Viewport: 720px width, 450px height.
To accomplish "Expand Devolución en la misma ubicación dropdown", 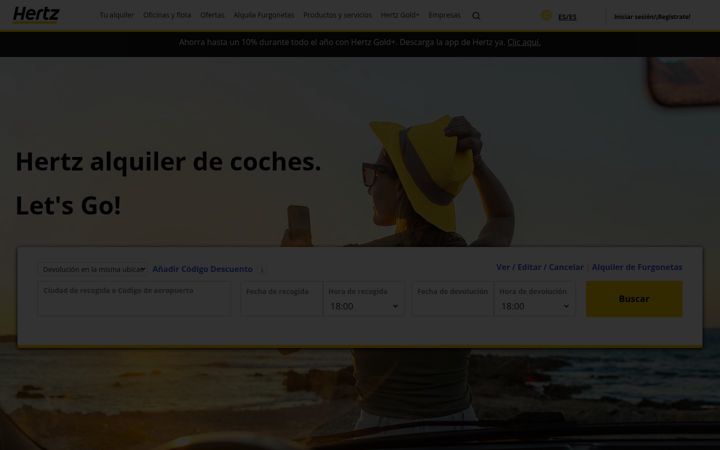I will point(93,270).
